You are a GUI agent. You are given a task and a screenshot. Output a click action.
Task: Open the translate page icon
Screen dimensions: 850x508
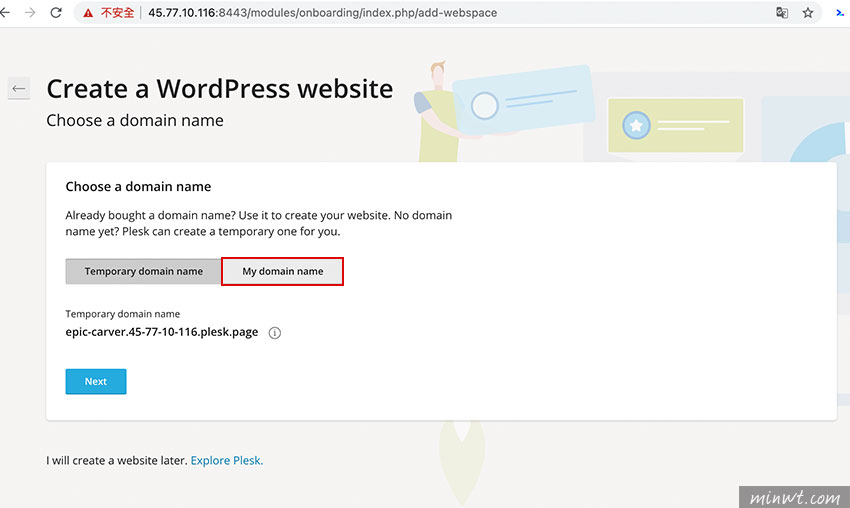pyautogui.click(x=782, y=12)
